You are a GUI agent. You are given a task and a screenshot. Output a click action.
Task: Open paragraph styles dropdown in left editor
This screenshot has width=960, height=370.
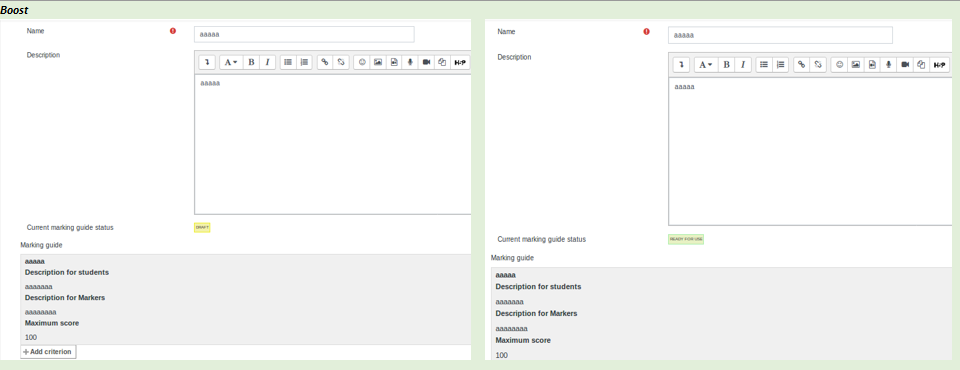(x=231, y=62)
